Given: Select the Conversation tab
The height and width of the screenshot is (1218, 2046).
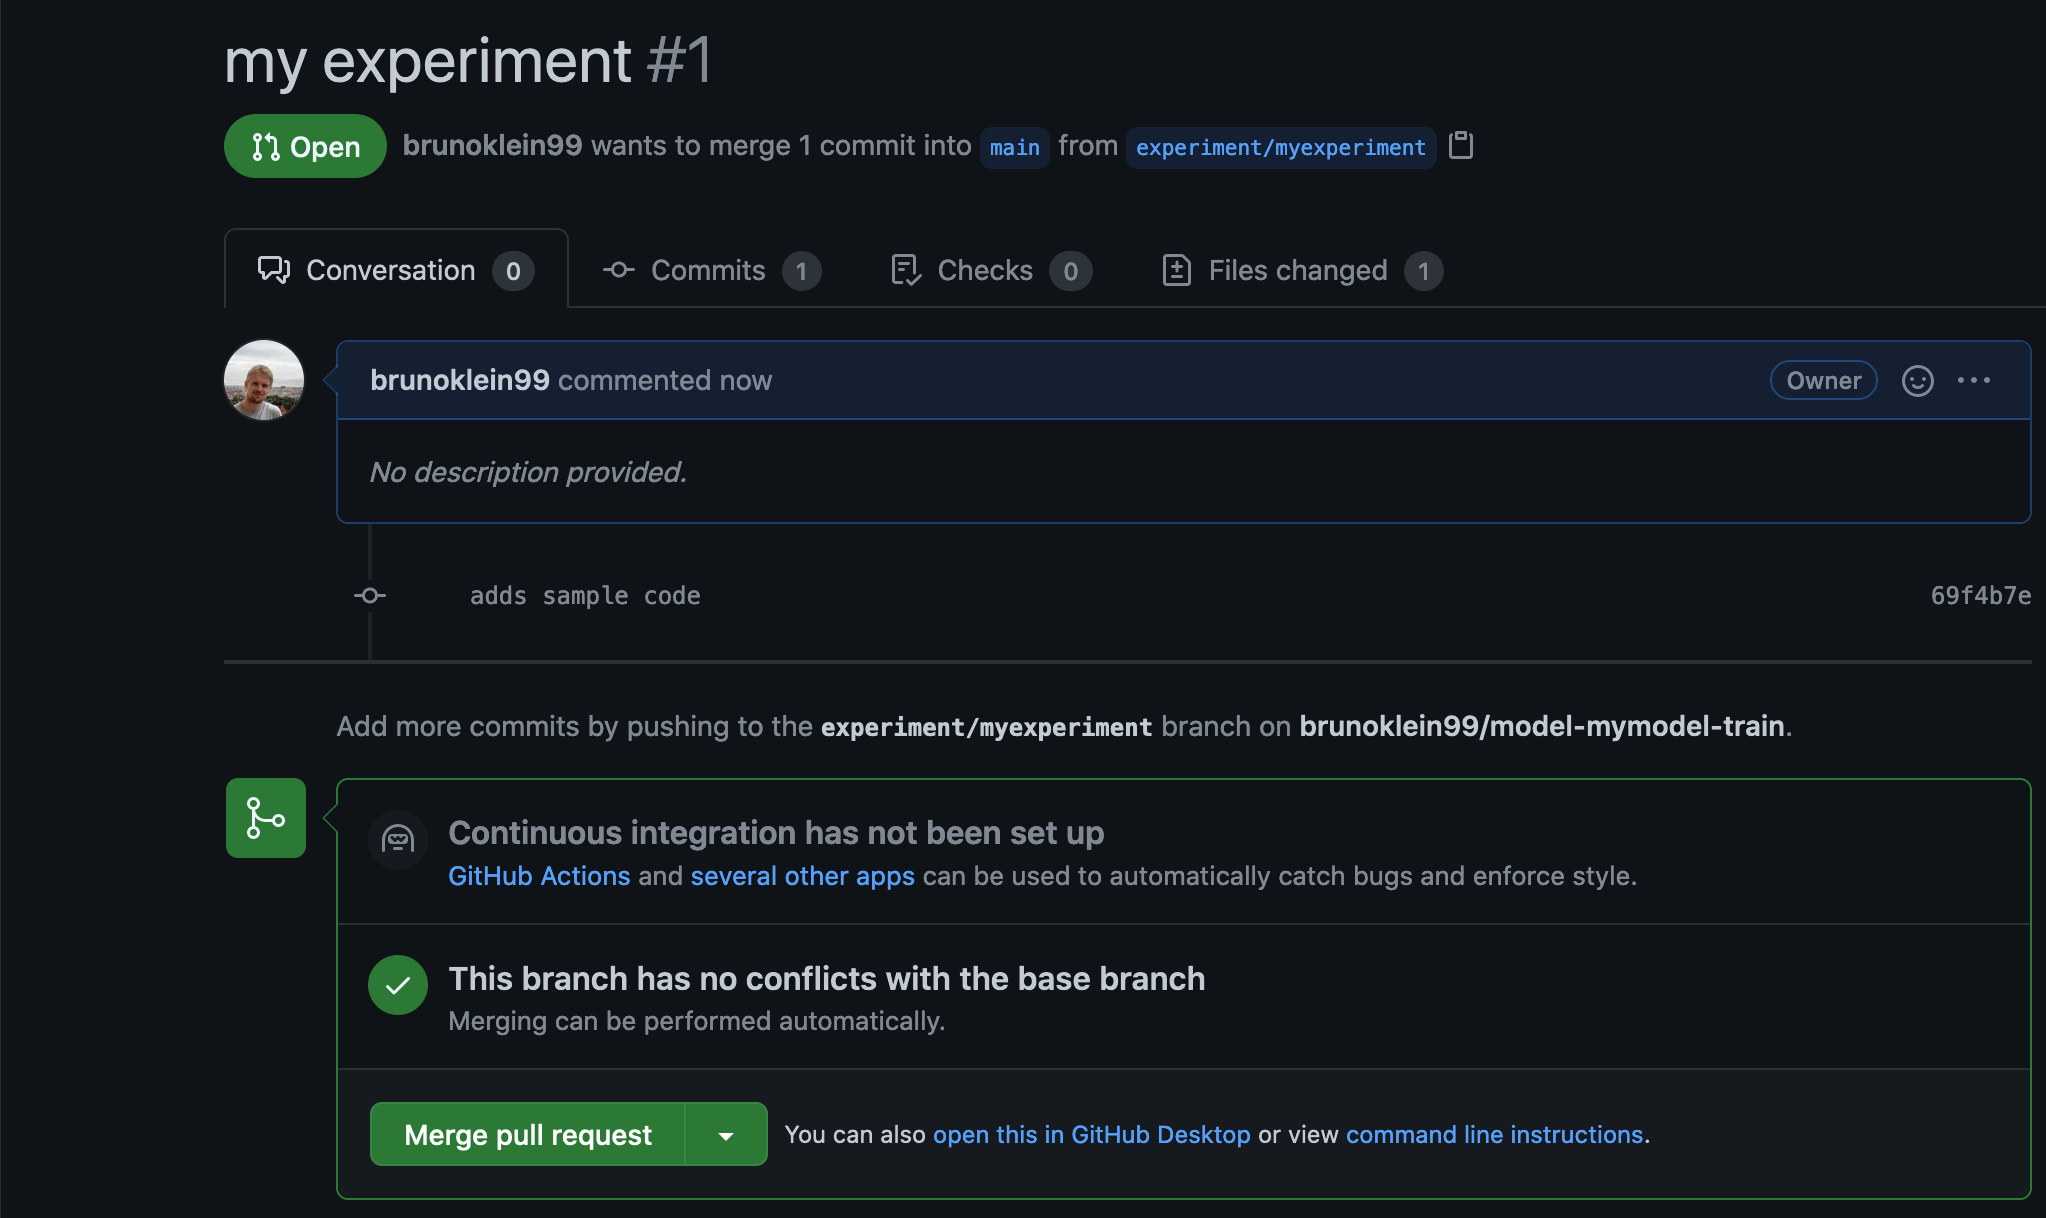Looking at the screenshot, I should tap(395, 271).
